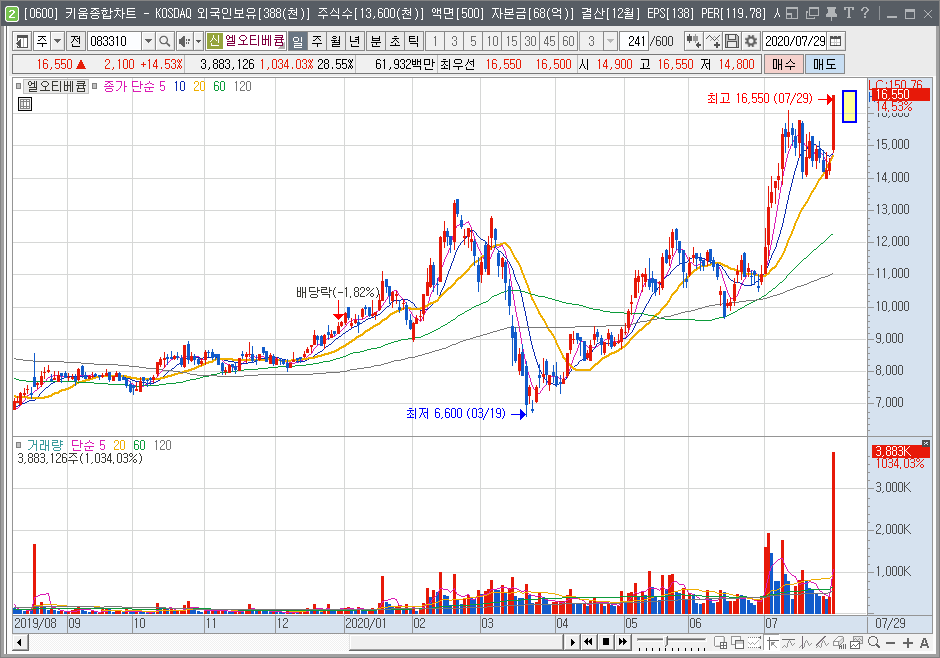Click the 매도 sell button

tap(825, 64)
